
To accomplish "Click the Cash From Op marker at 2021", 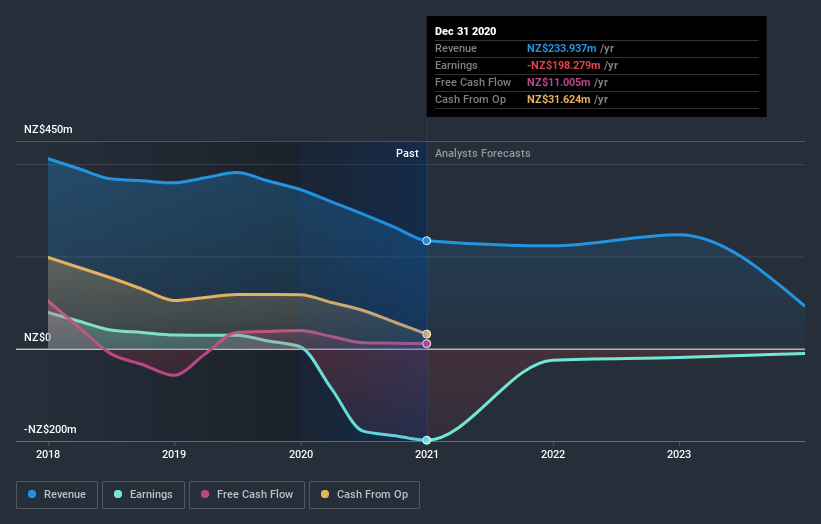I will click(x=427, y=334).
